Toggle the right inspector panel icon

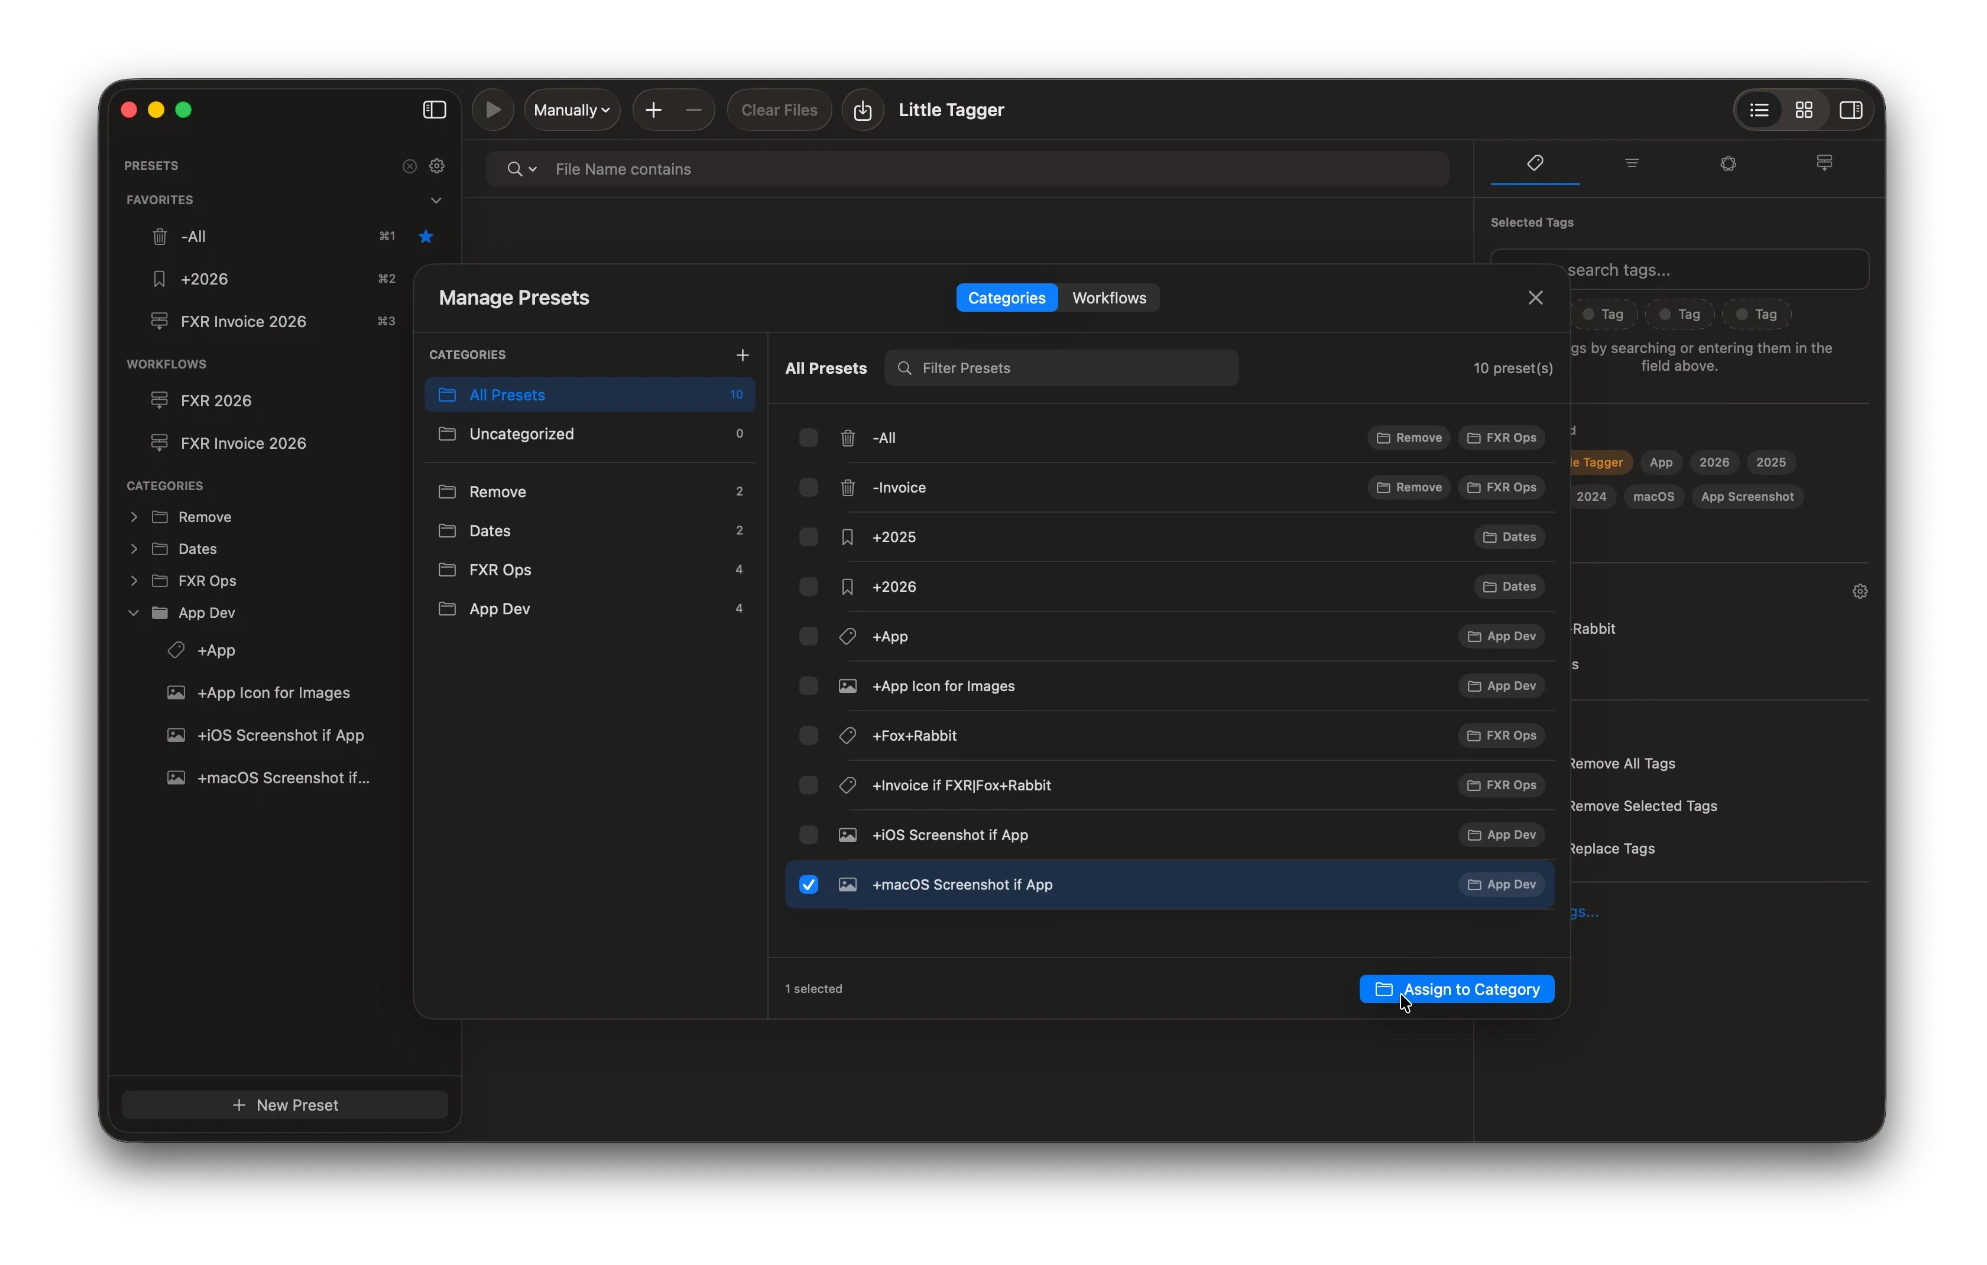[x=1851, y=110]
